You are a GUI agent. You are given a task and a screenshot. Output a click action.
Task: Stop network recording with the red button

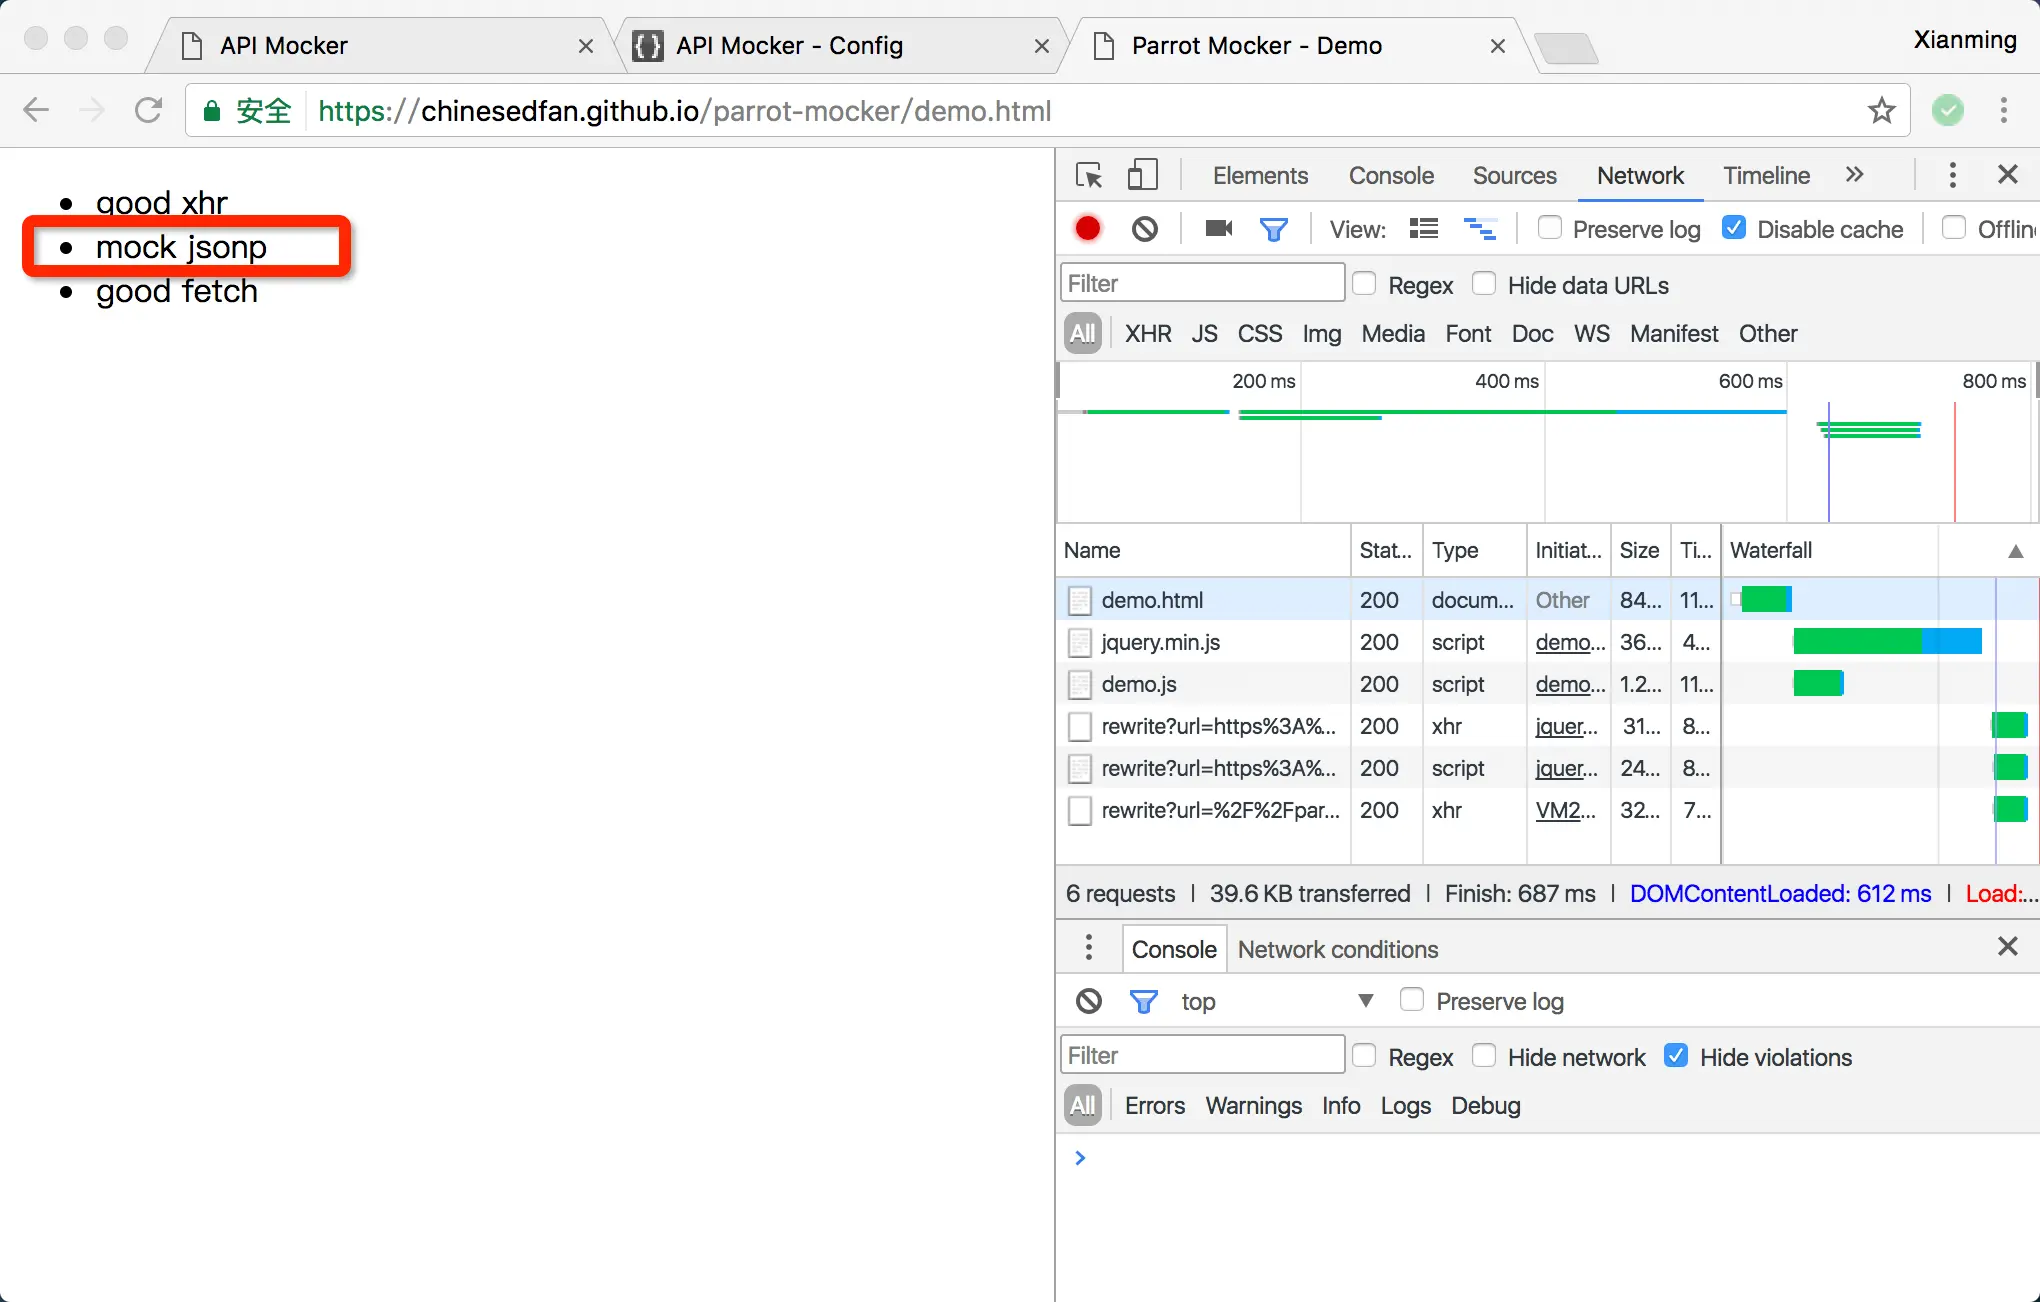1088,229
